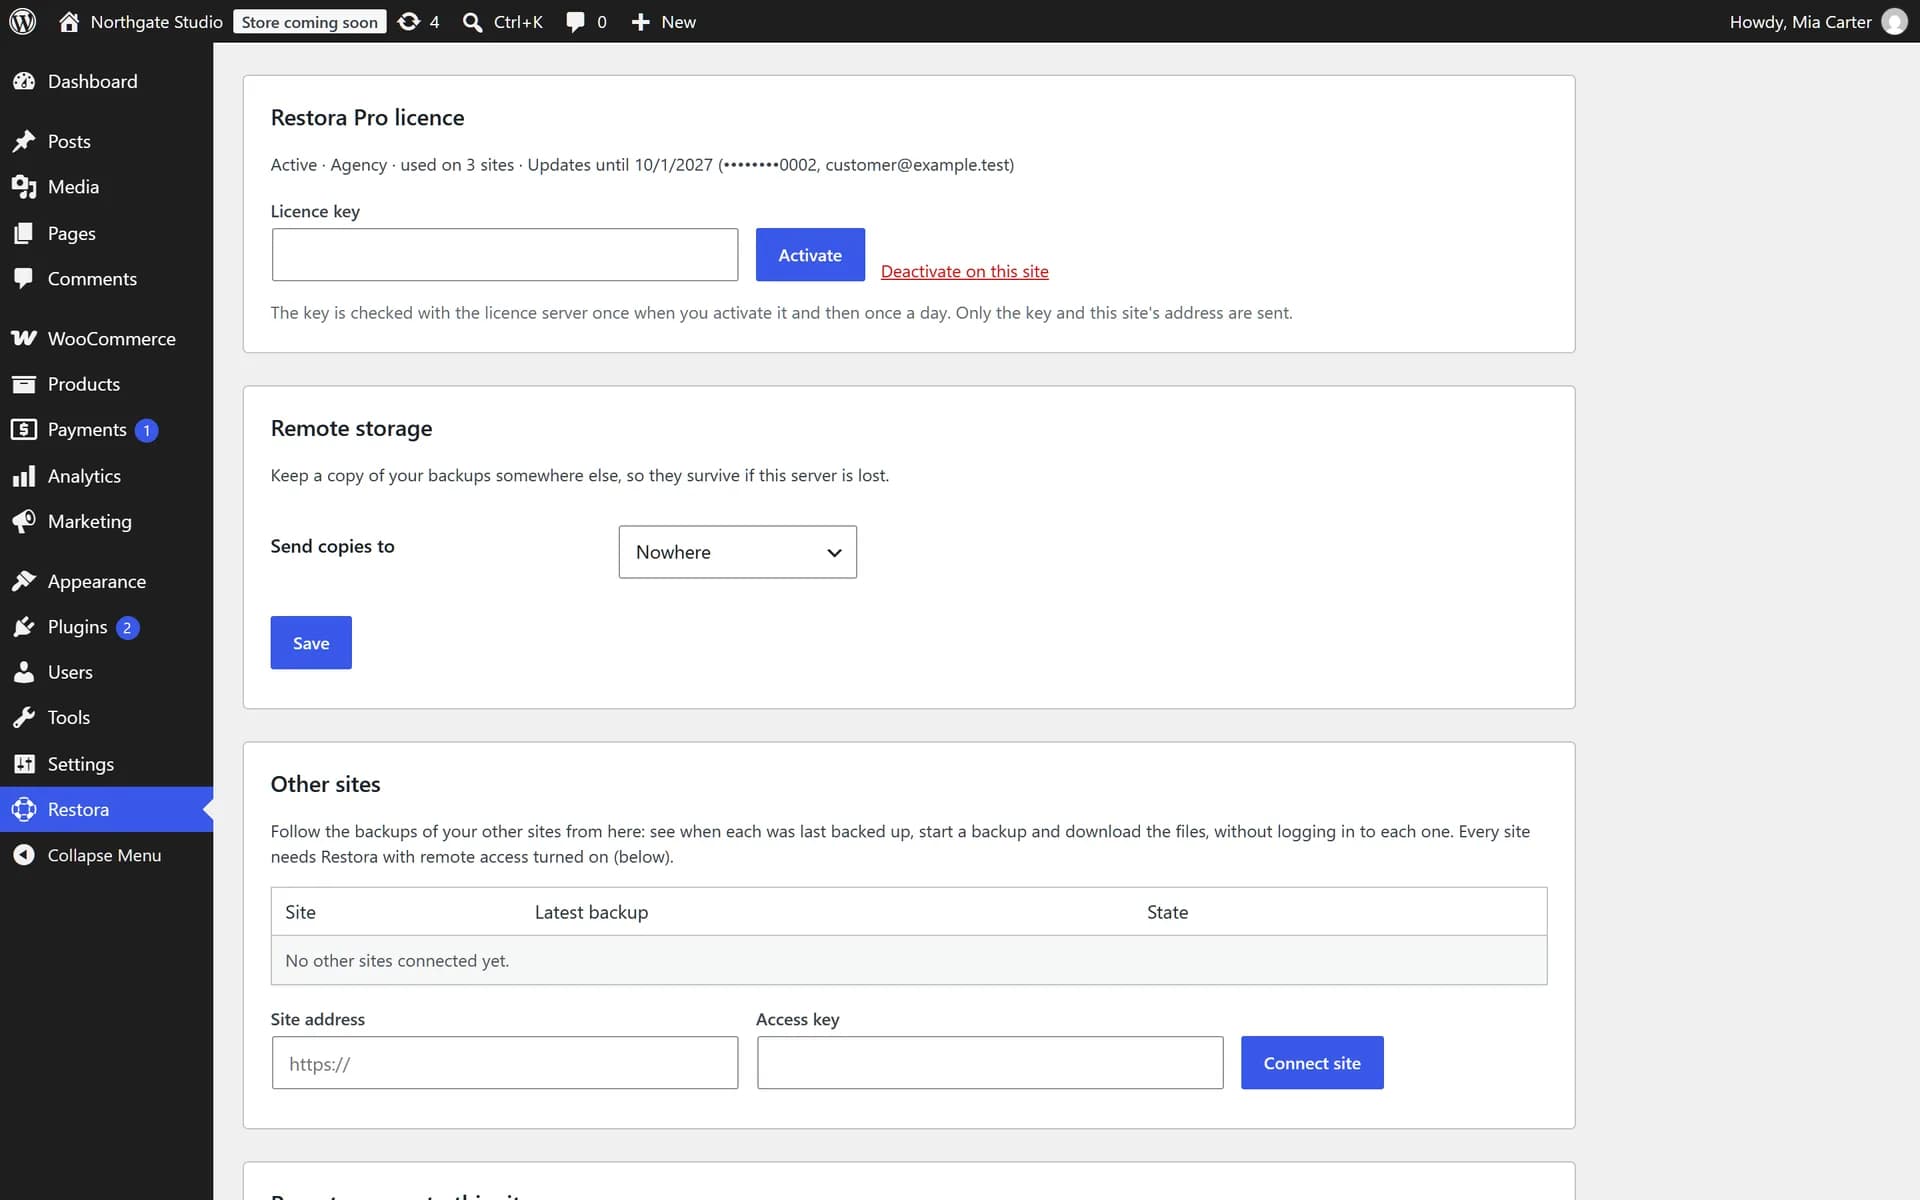Click the Products box icon
The height and width of the screenshot is (1200, 1920).
24,384
